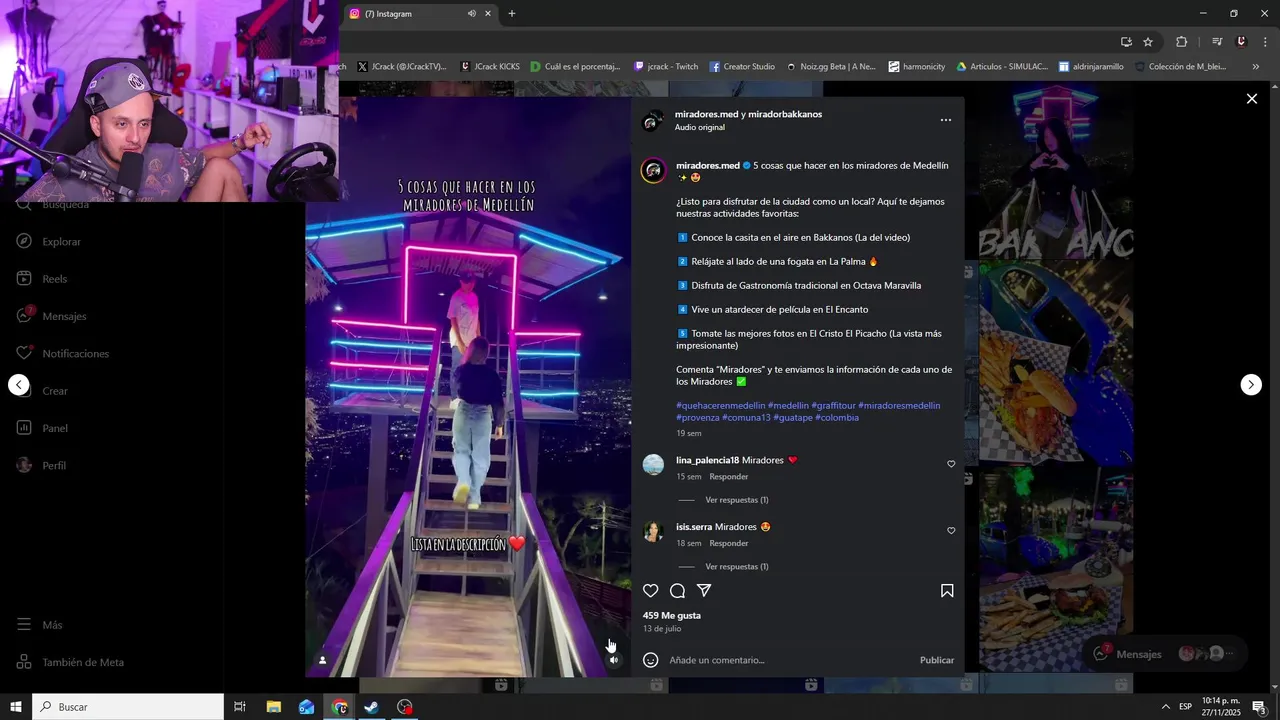Image resolution: width=1280 pixels, height=720 pixels.
Task: Click the Windows Start button
Action: click(x=16, y=707)
